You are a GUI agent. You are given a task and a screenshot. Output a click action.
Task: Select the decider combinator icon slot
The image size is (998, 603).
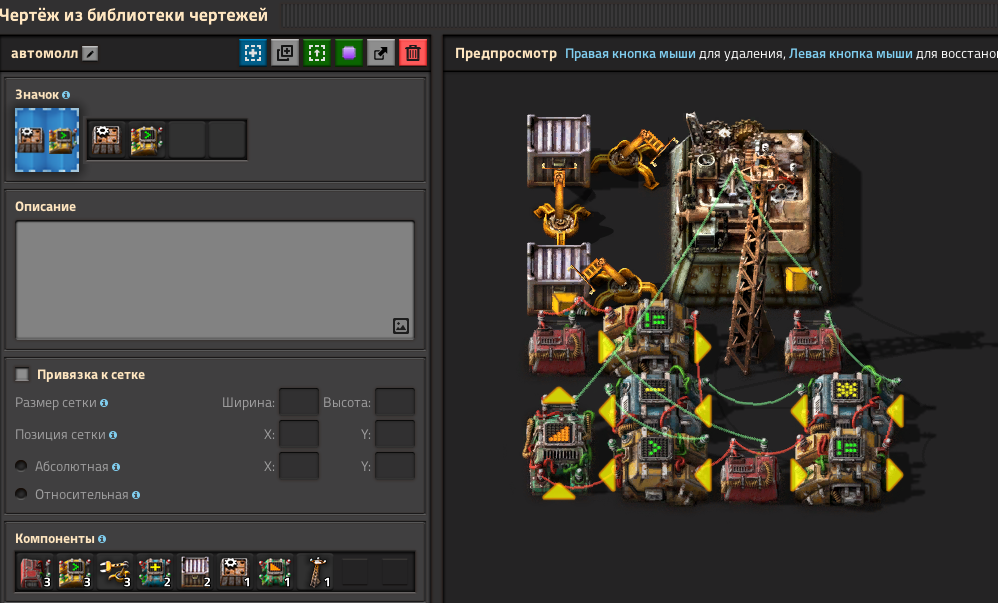(146, 139)
